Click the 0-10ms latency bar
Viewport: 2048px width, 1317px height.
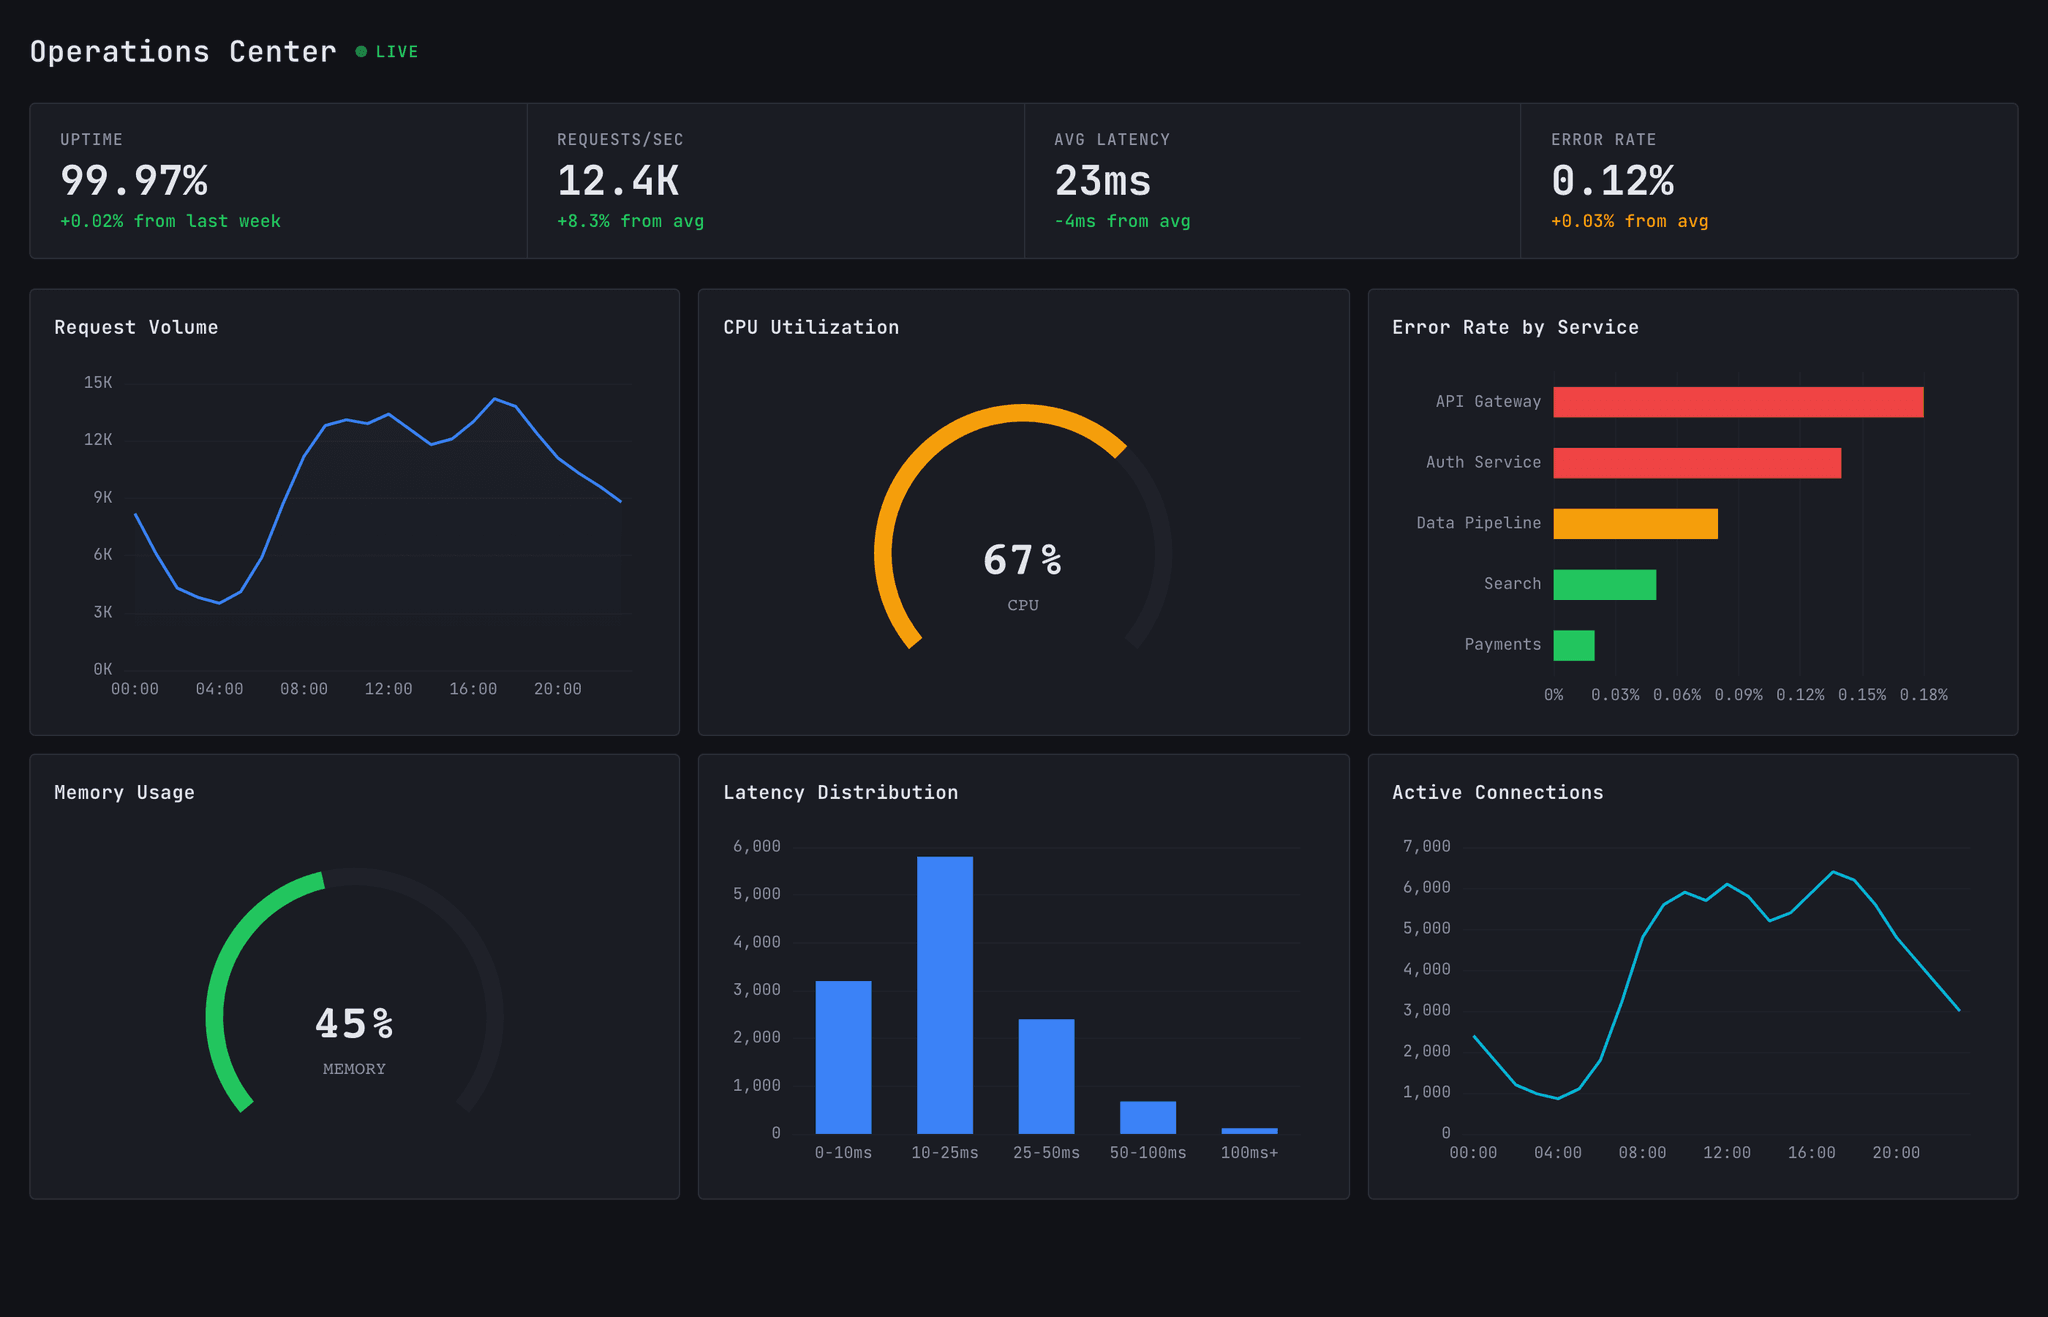coord(843,1055)
